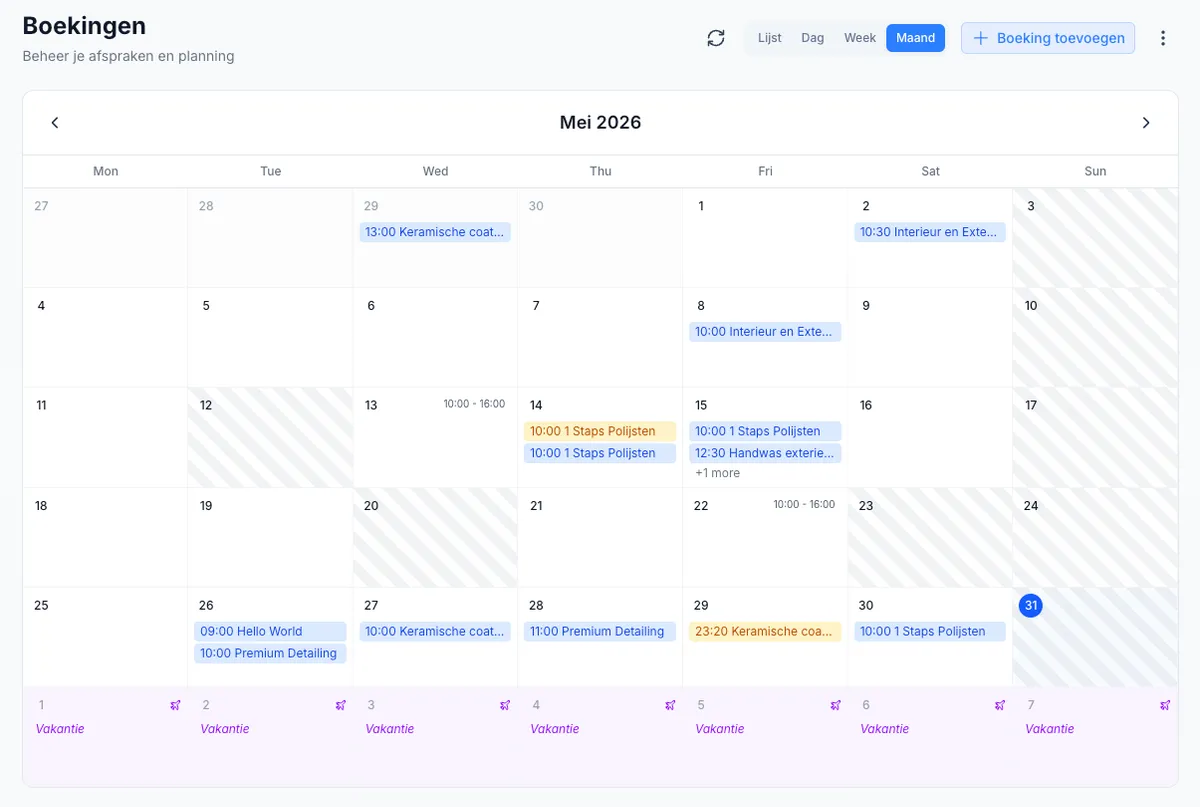Click the airplane icon on next-month day 7
The height and width of the screenshot is (807, 1200).
[x=1165, y=705]
